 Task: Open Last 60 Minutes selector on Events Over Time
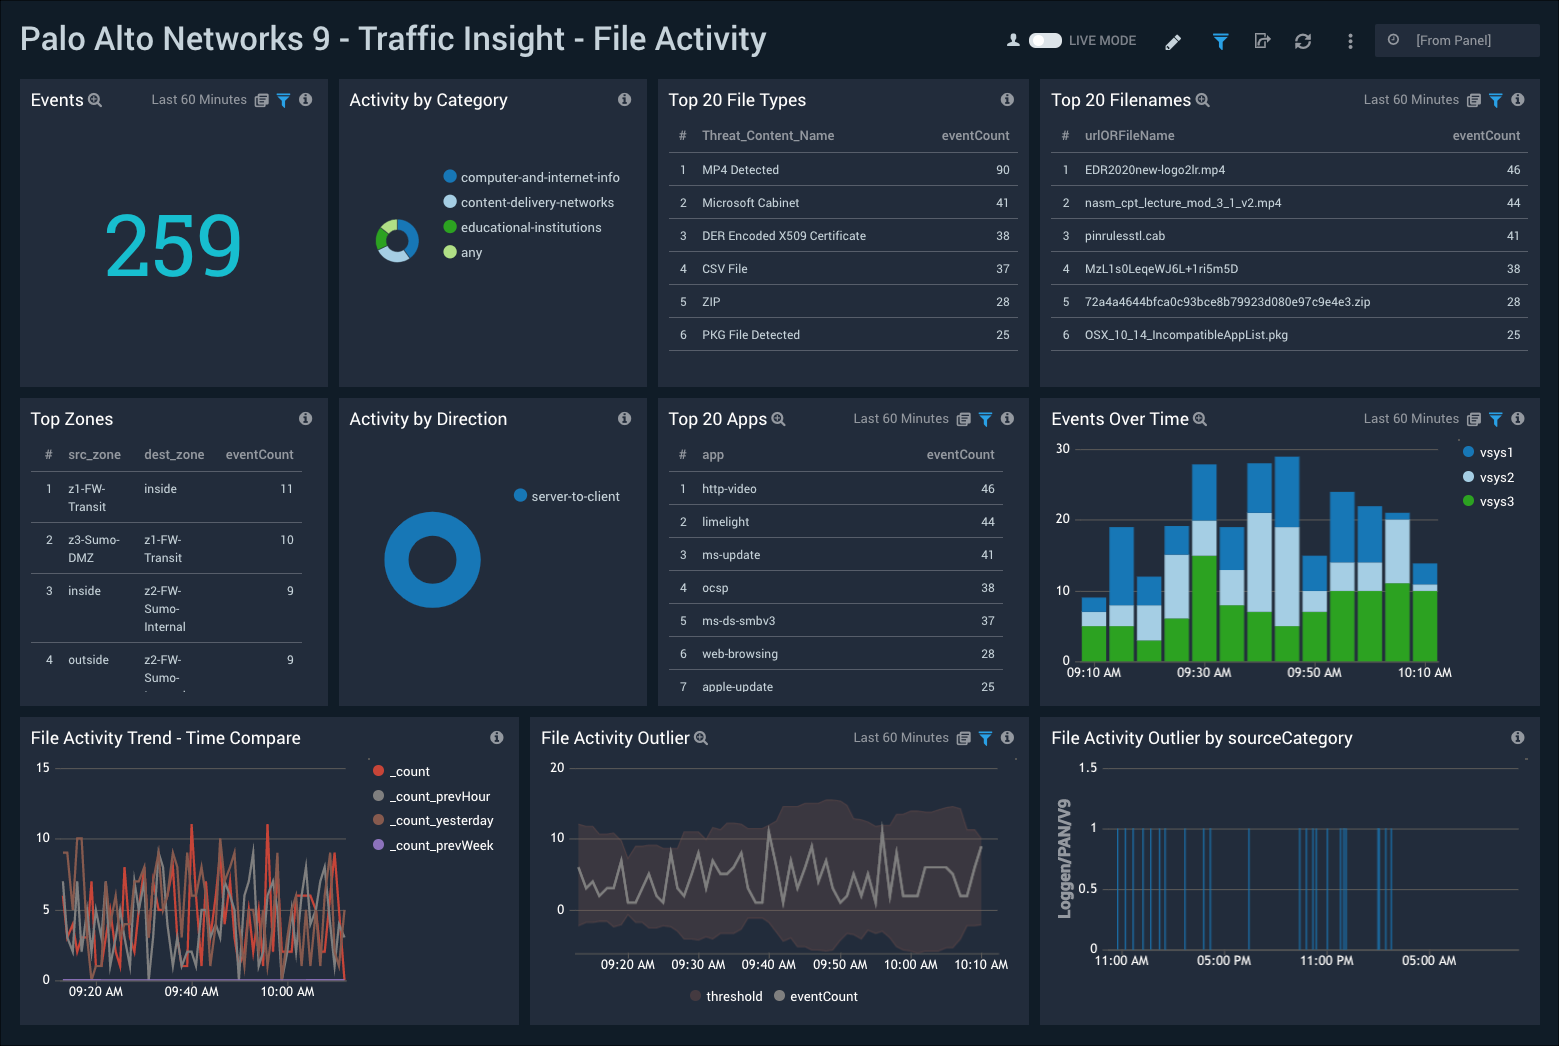[x=1411, y=419]
